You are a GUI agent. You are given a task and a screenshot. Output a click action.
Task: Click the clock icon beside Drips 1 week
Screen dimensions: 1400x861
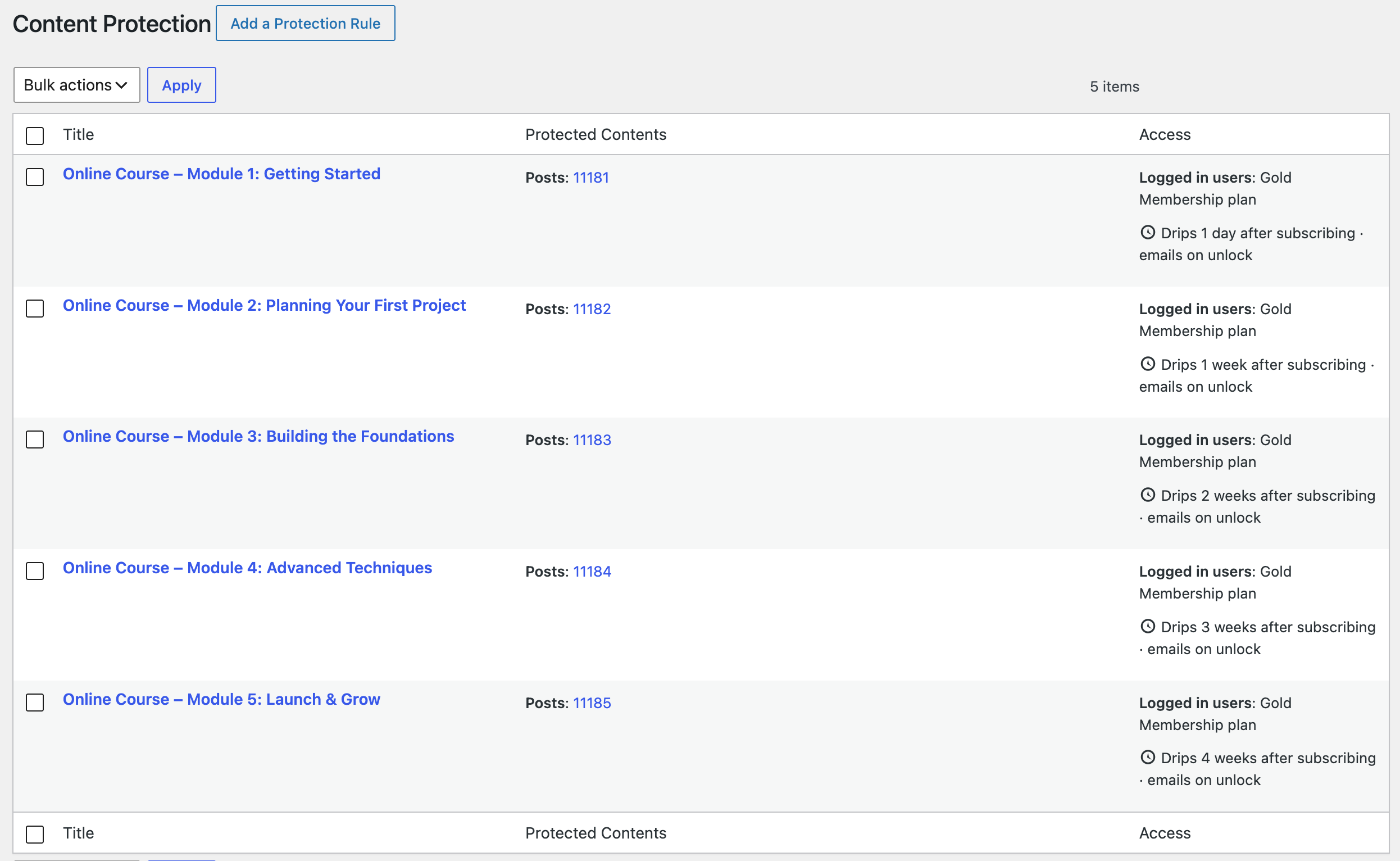click(x=1147, y=365)
